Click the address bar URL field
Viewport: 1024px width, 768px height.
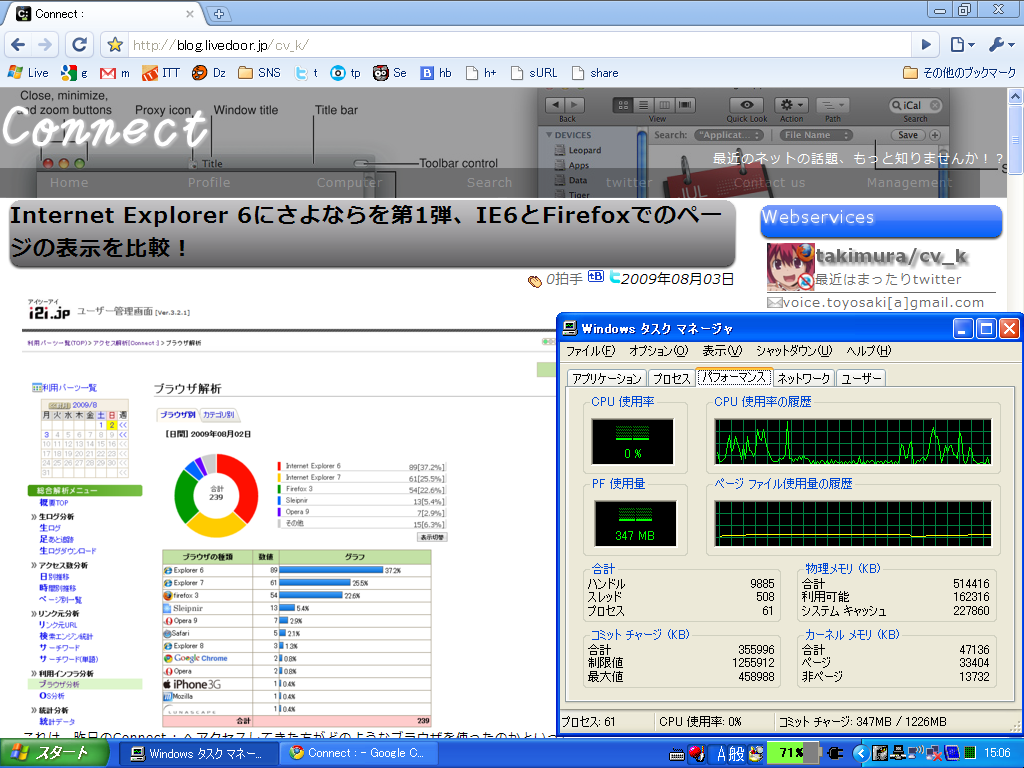[x=519, y=45]
